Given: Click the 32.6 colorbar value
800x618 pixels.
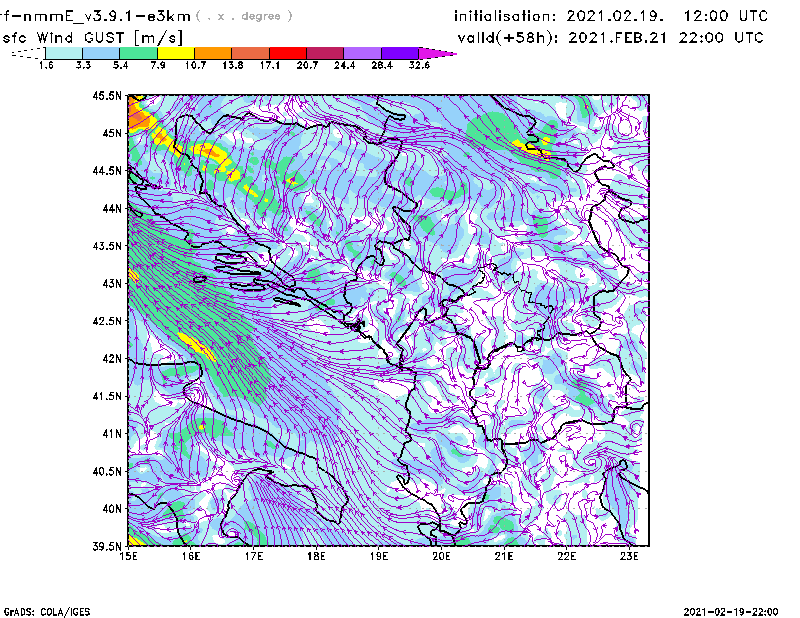Looking at the screenshot, I should coord(419,65).
